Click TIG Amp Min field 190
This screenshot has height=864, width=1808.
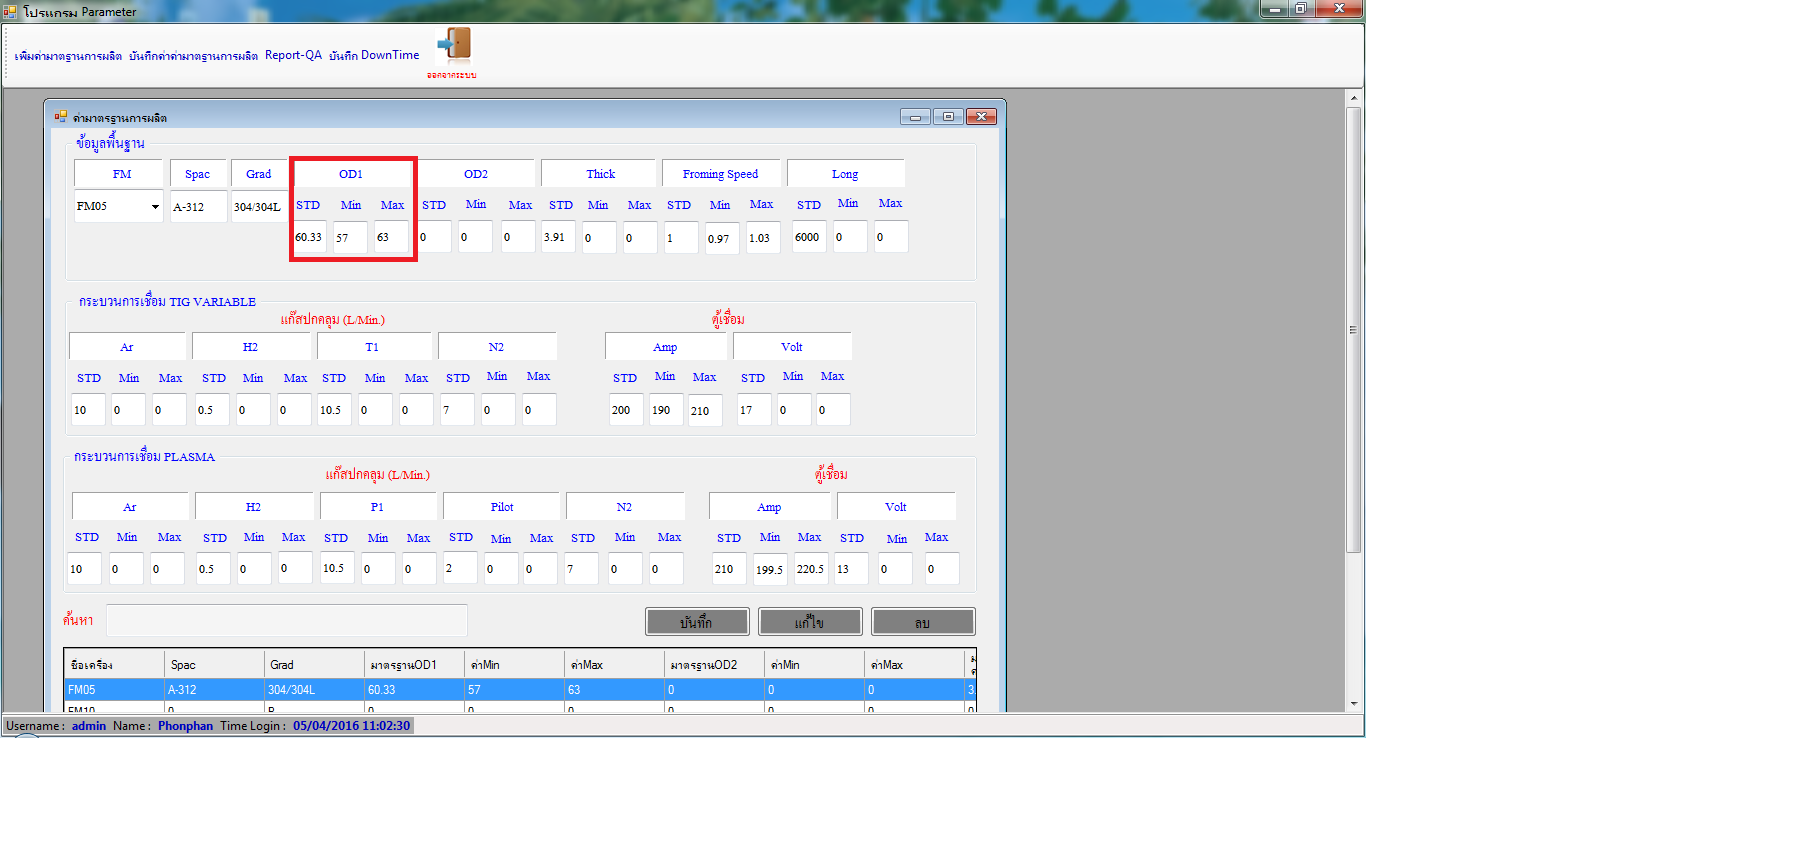coord(666,410)
